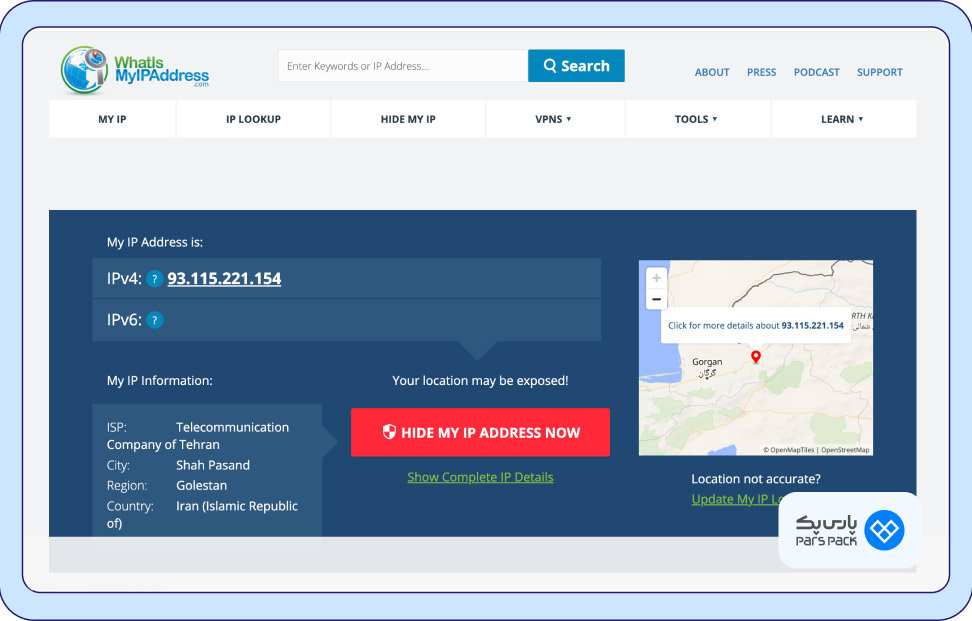The height and width of the screenshot is (621, 972).
Task: Click the Region value Golestan
Action: (x=201, y=486)
